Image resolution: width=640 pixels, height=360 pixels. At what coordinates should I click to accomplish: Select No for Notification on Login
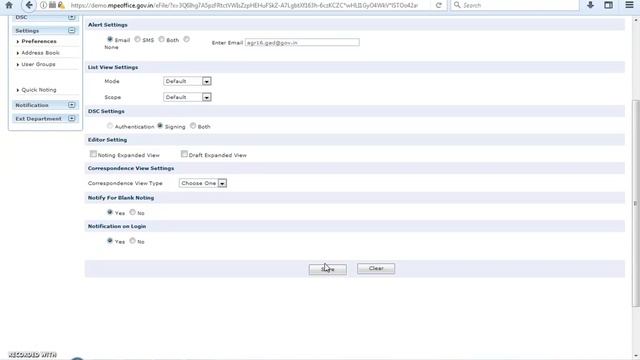coord(133,241)
